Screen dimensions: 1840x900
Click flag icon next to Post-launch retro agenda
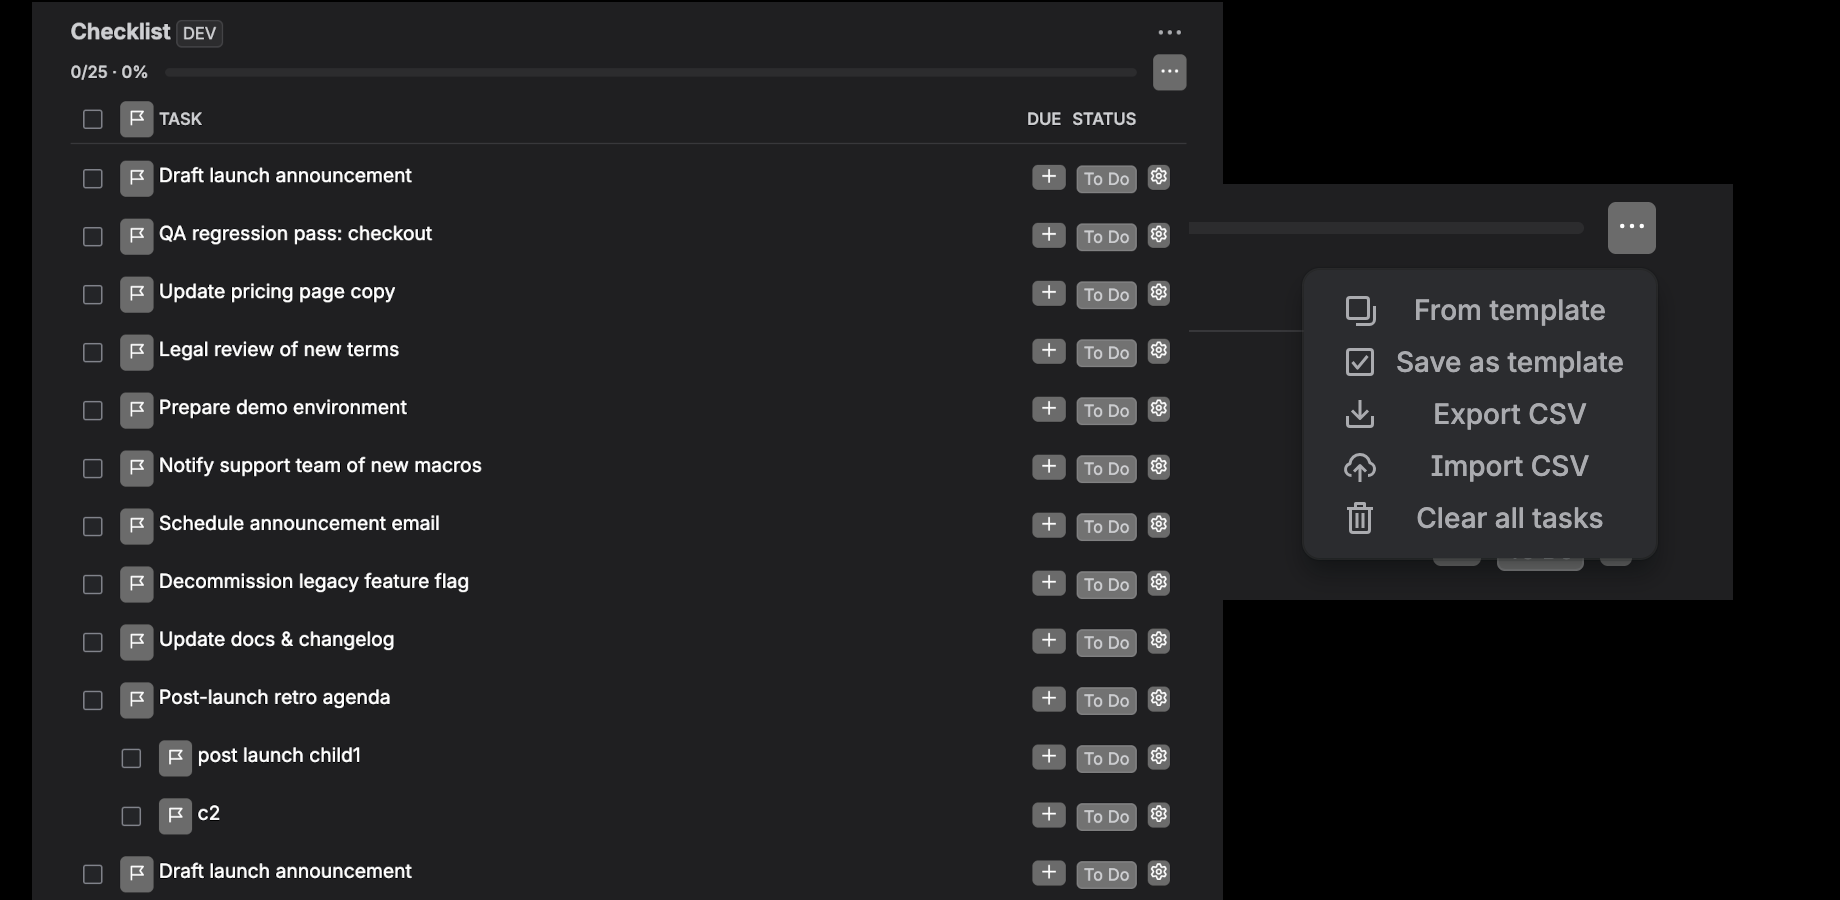[x=137, y=700]
